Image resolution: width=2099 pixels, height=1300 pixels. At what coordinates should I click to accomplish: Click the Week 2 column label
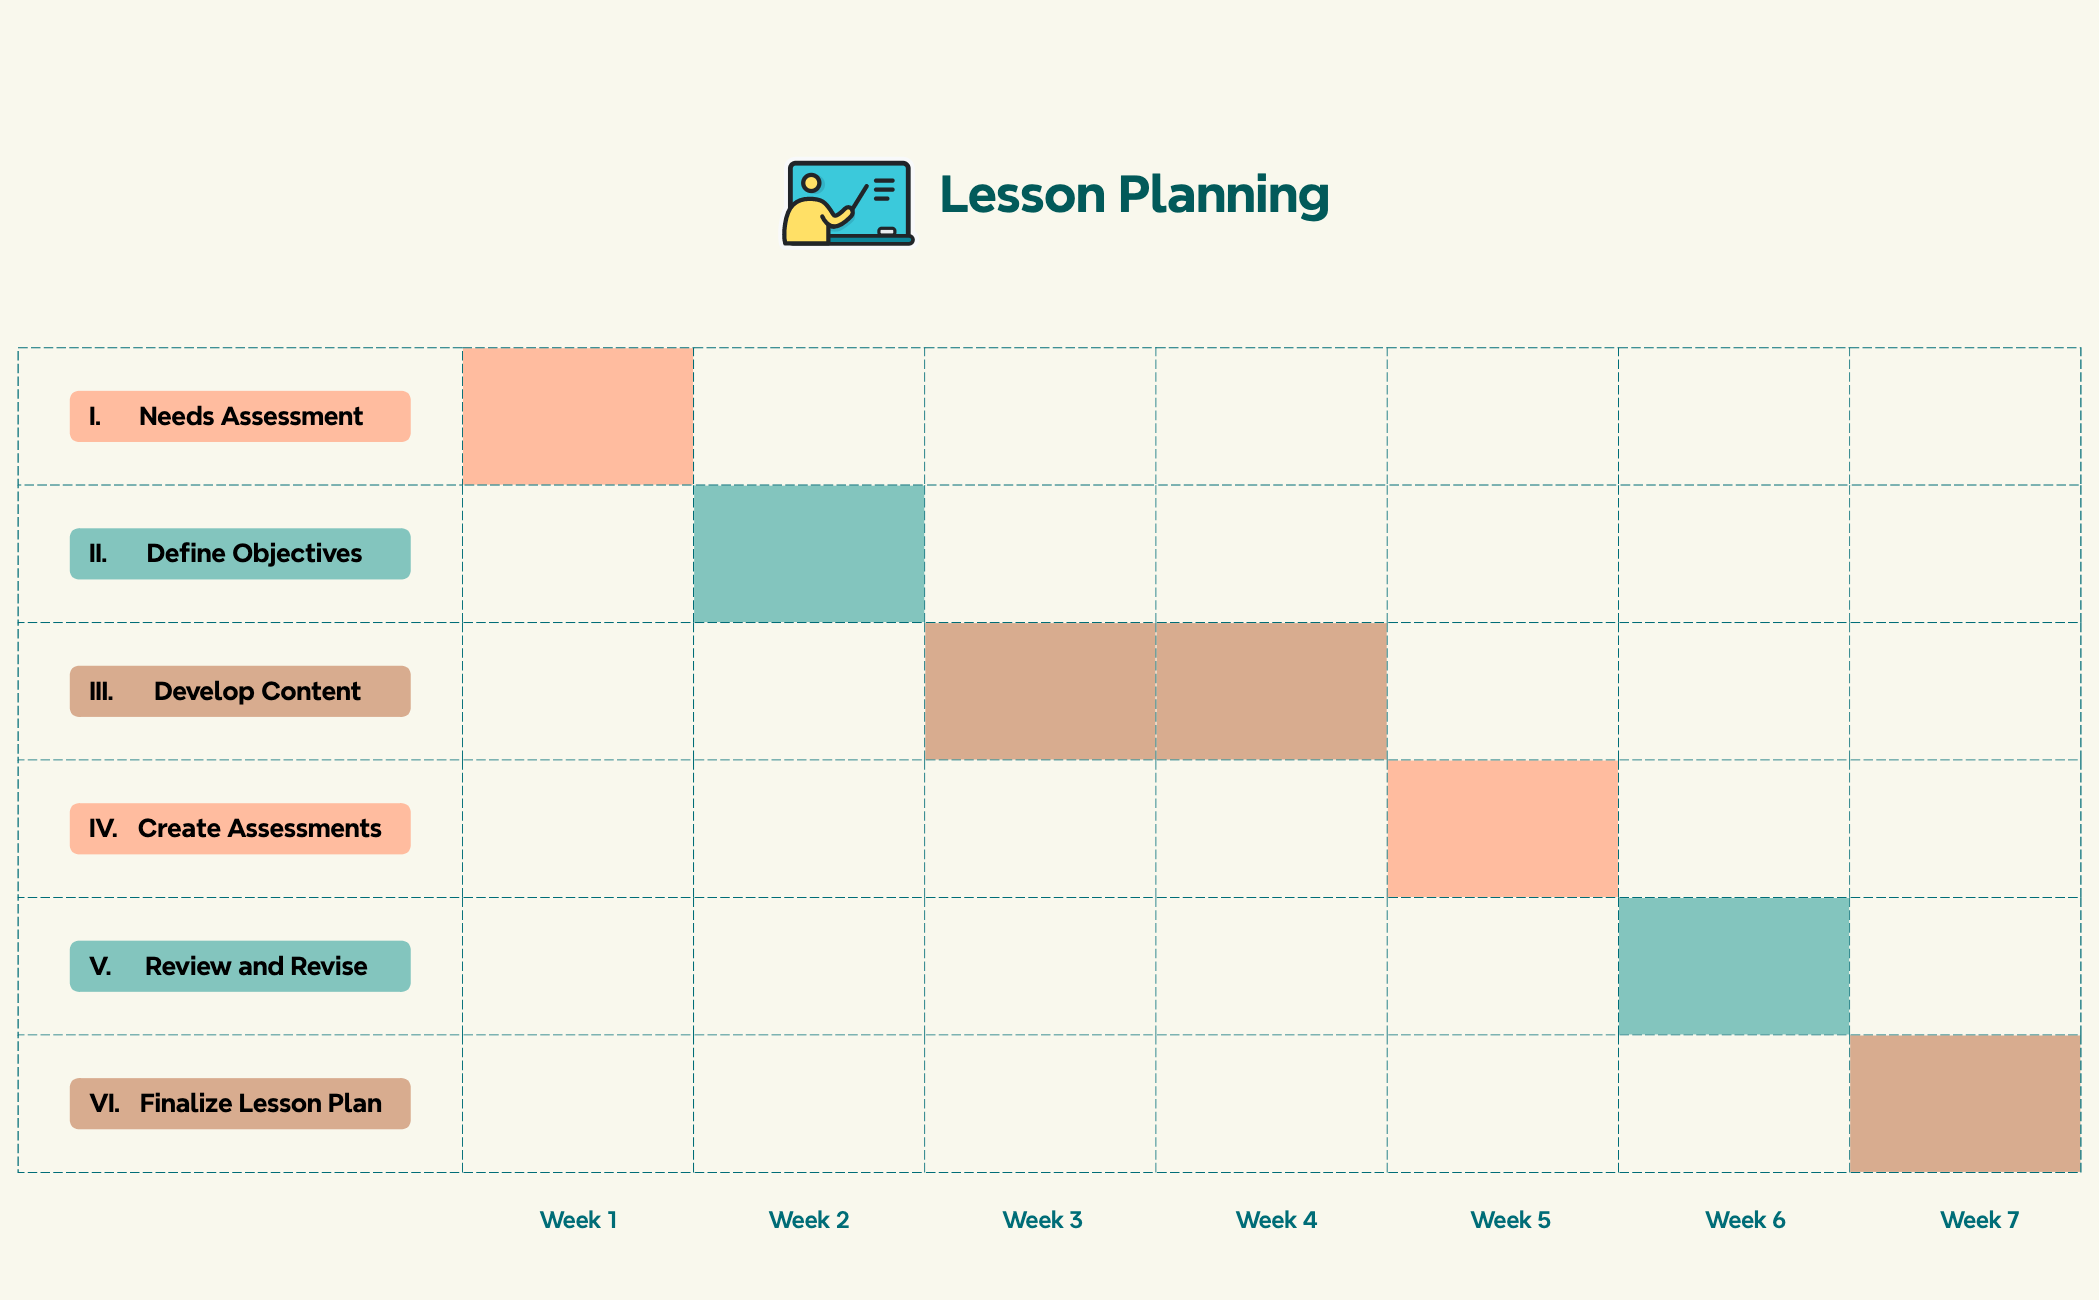[809, 1220]
